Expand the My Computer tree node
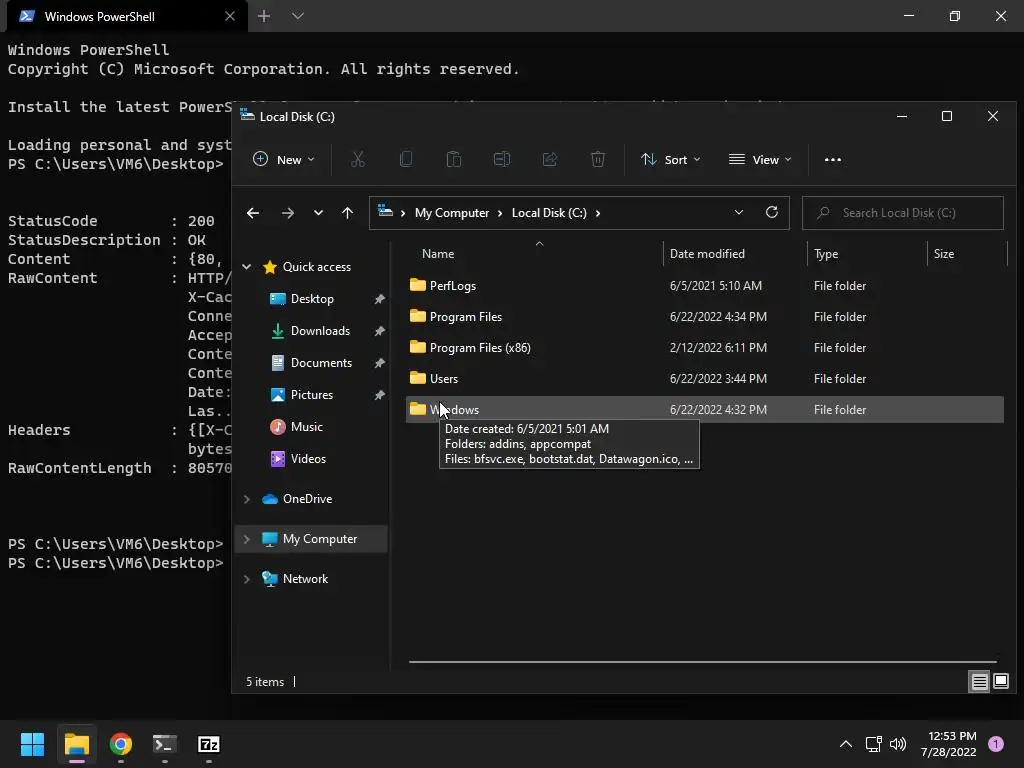 (x=247, y=539)
